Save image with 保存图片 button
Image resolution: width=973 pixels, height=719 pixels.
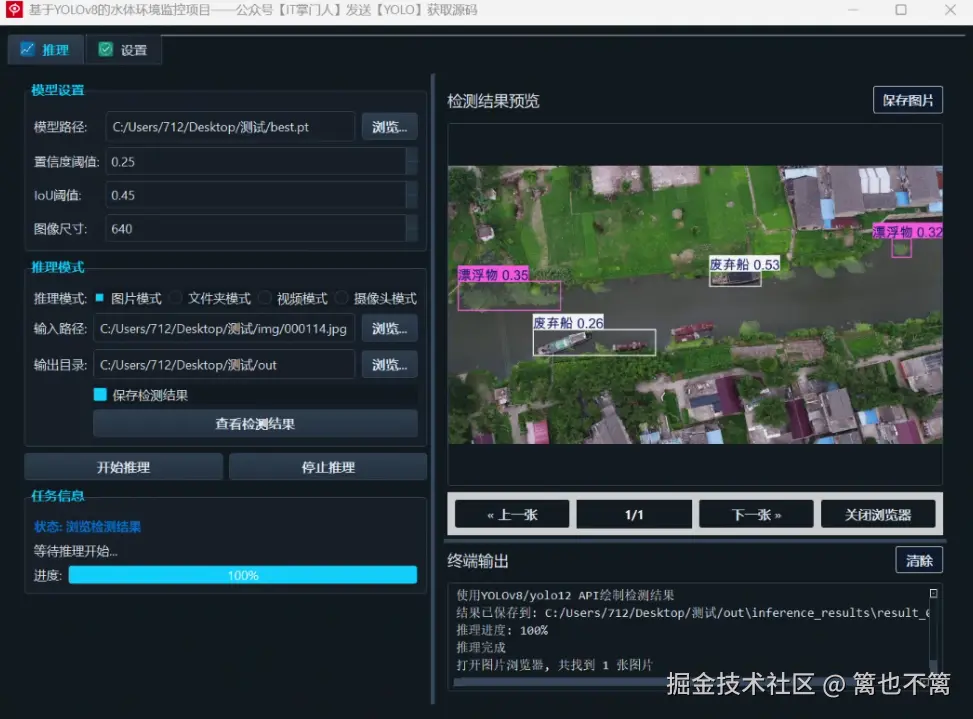click(x=908, y=100)
